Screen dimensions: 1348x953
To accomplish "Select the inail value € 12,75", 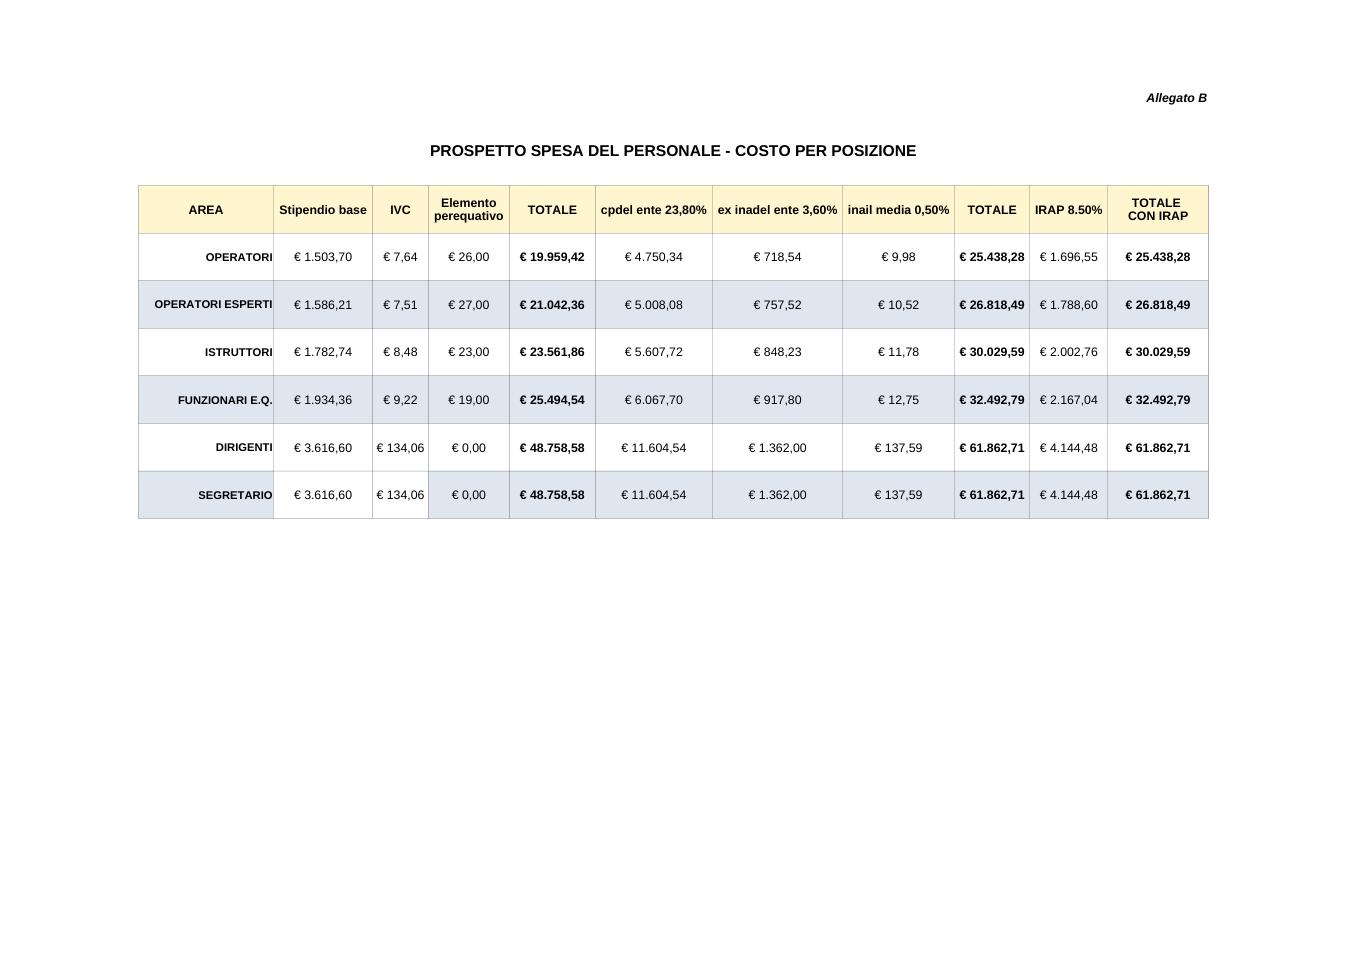I will coord(898,400).
